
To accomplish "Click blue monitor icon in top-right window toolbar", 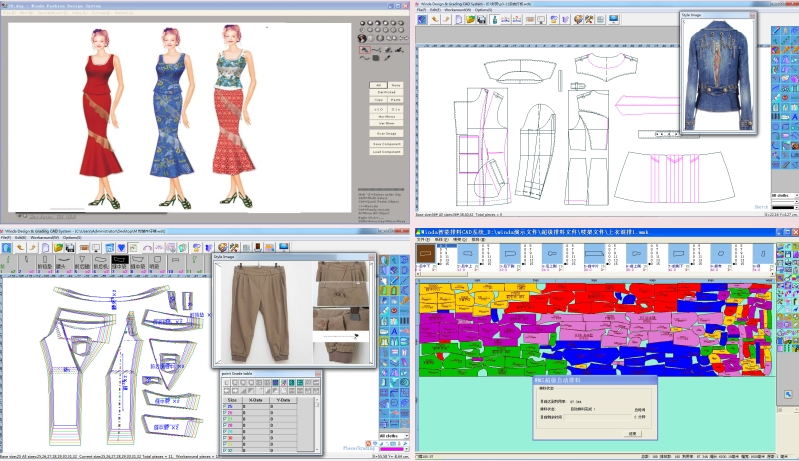I will click(x=614, y=19).
